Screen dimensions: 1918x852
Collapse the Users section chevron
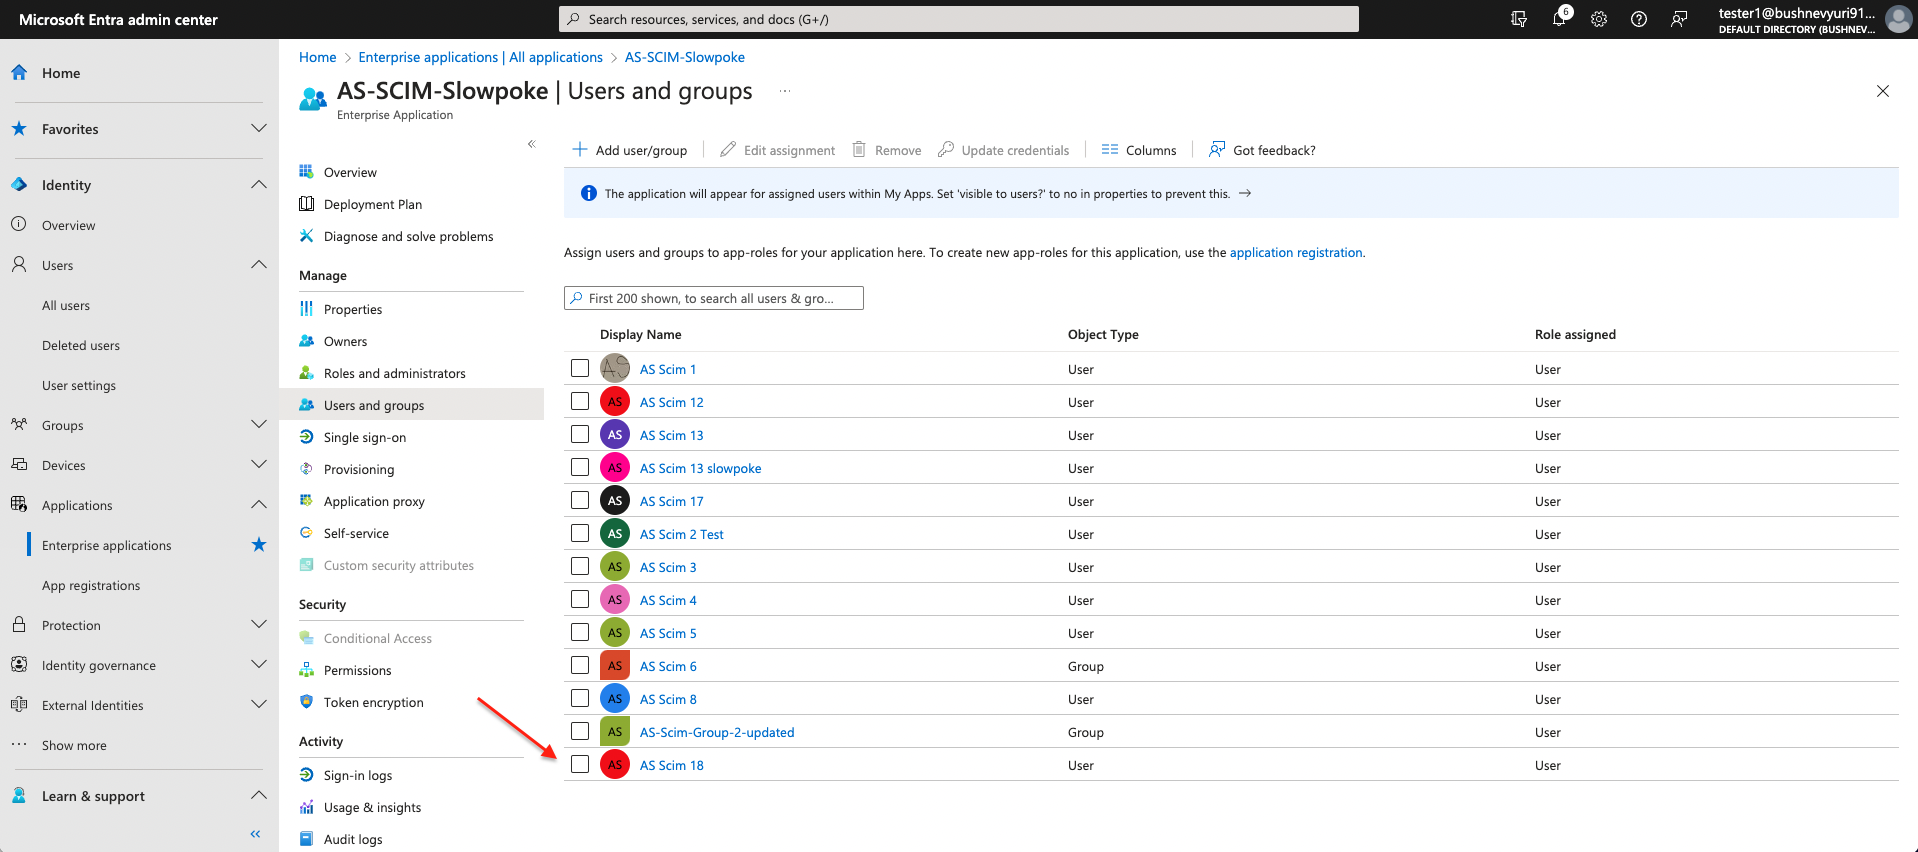pos(259,264)
